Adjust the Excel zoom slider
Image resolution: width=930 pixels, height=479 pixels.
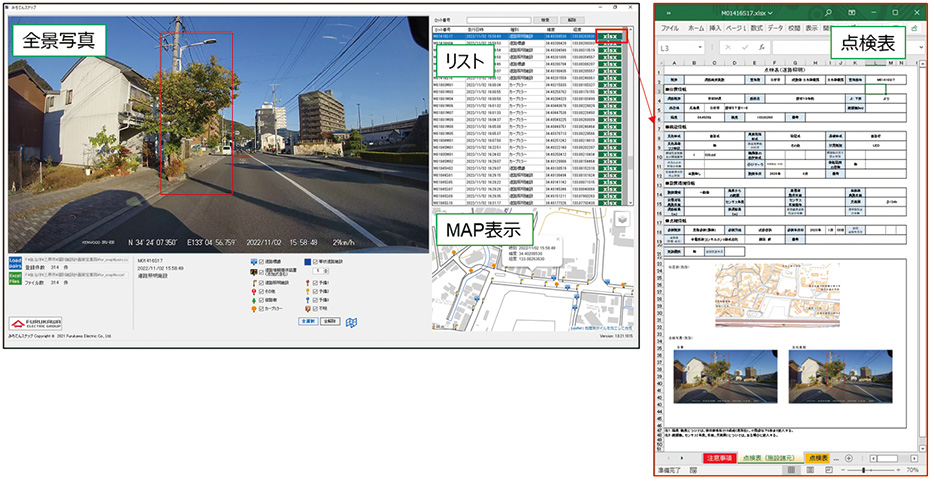864,469
